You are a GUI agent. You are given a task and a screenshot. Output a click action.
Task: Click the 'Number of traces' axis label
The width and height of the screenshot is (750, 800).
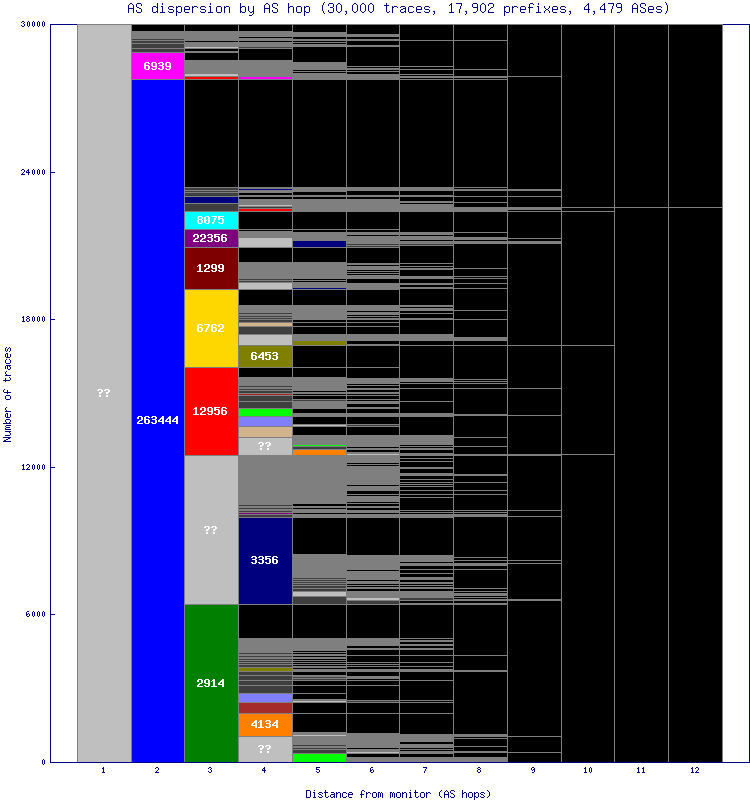click(x=7, y=394)
